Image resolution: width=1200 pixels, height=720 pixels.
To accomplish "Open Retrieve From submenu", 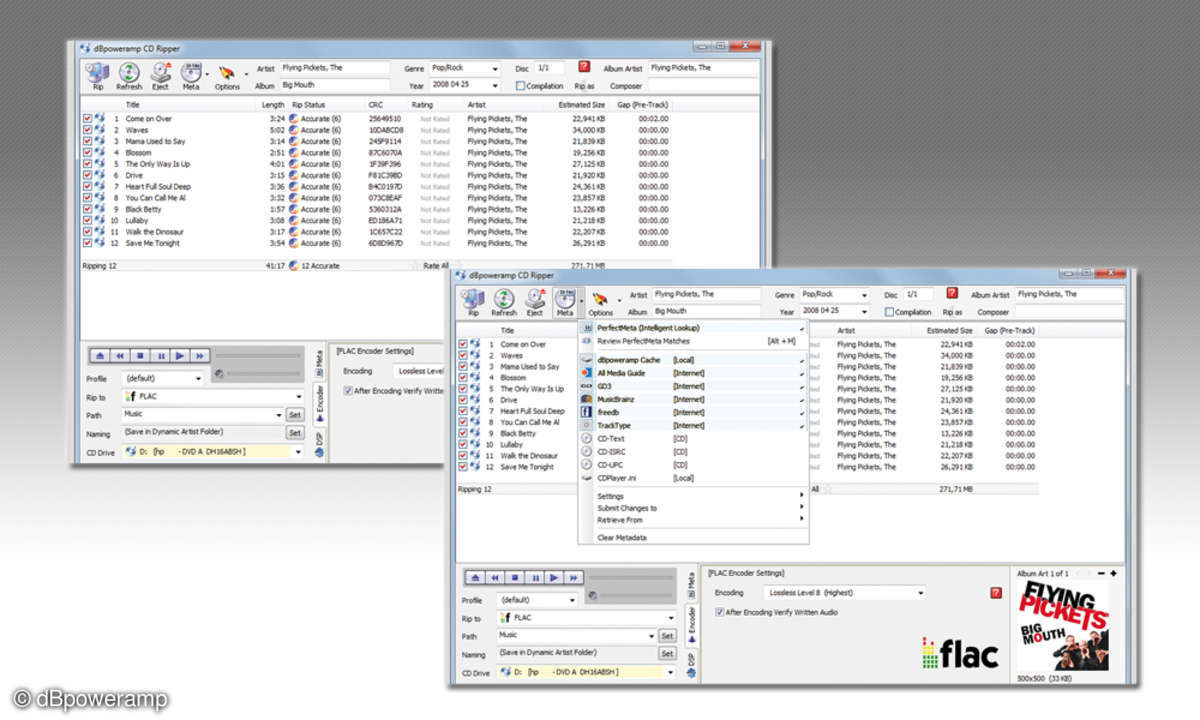I will [x=692, y=520].
